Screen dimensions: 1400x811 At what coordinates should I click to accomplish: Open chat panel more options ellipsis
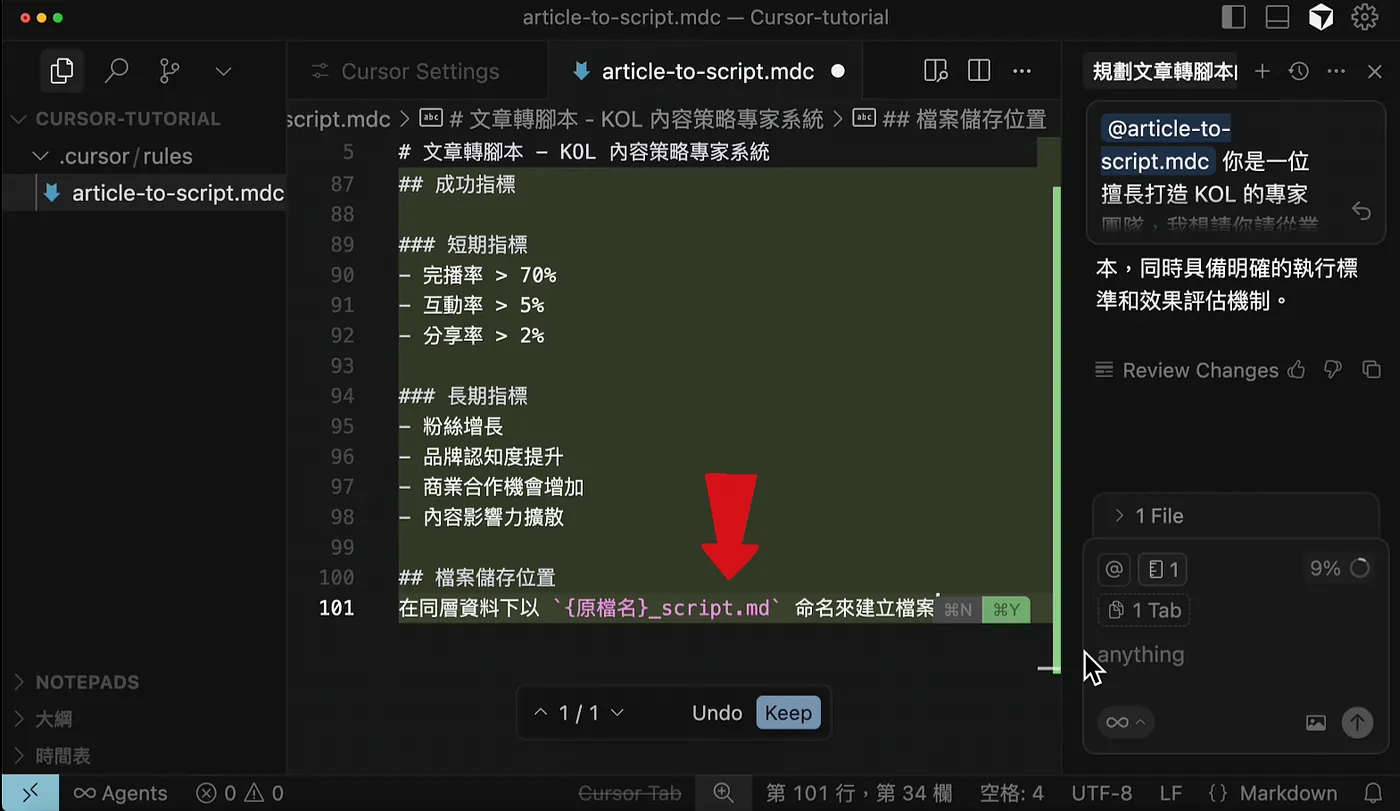point(1336,71)
